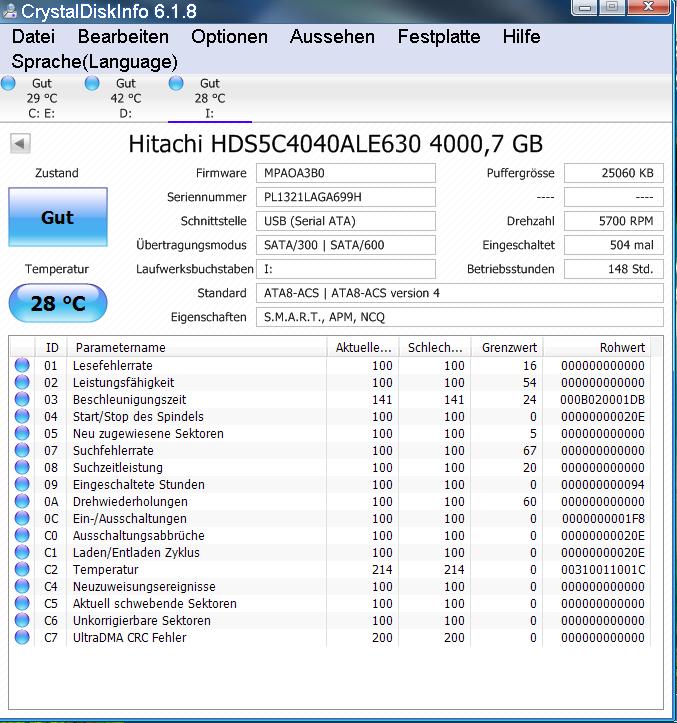Click the Parametername column header
This screenshot has width=677, height=723.
click(197, 347)
